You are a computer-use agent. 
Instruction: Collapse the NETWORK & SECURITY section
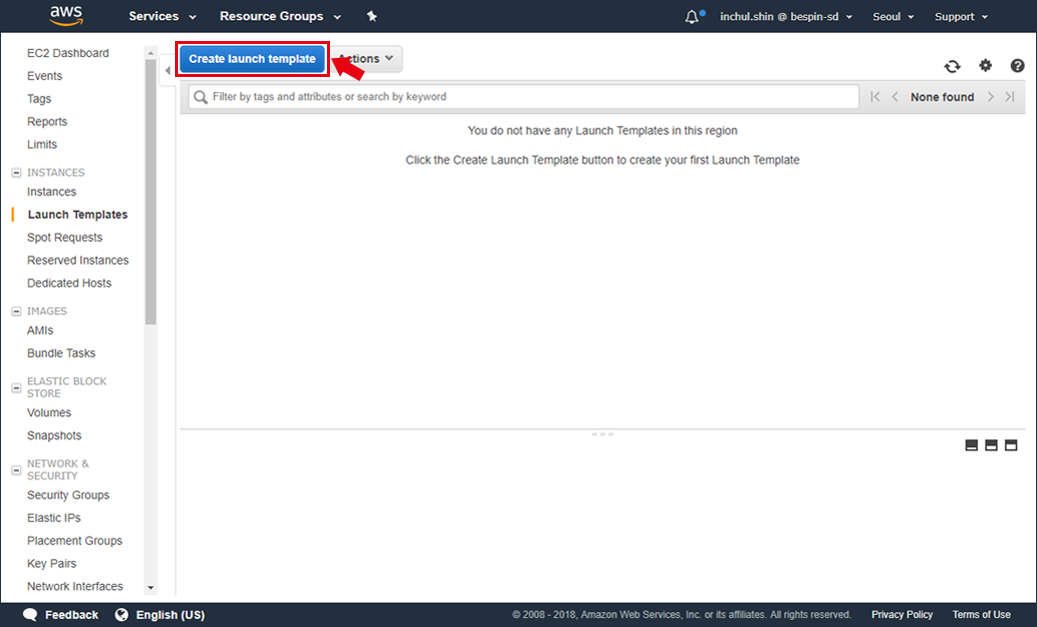(x=17, y=471)
